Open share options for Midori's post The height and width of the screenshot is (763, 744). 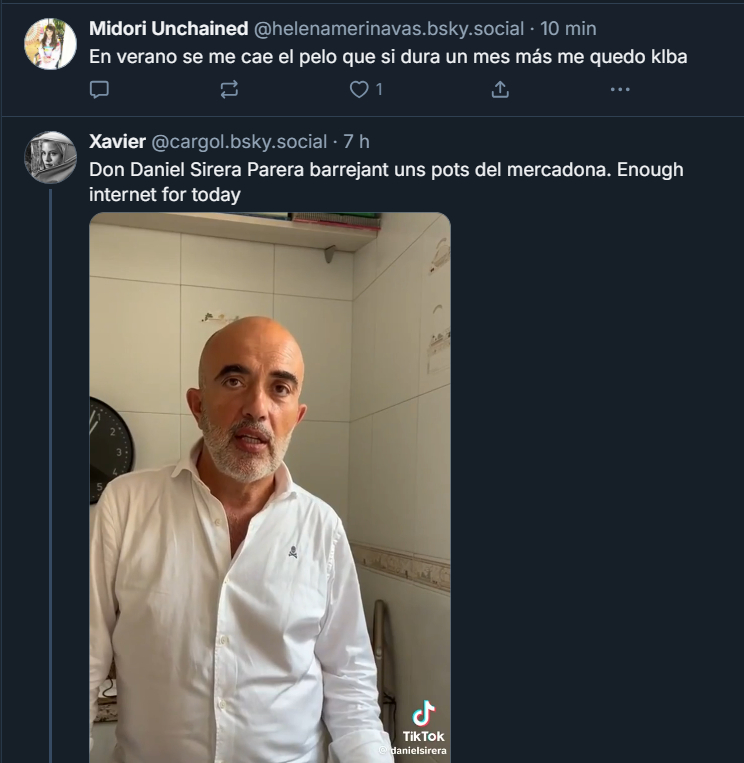tap(500, 90)
